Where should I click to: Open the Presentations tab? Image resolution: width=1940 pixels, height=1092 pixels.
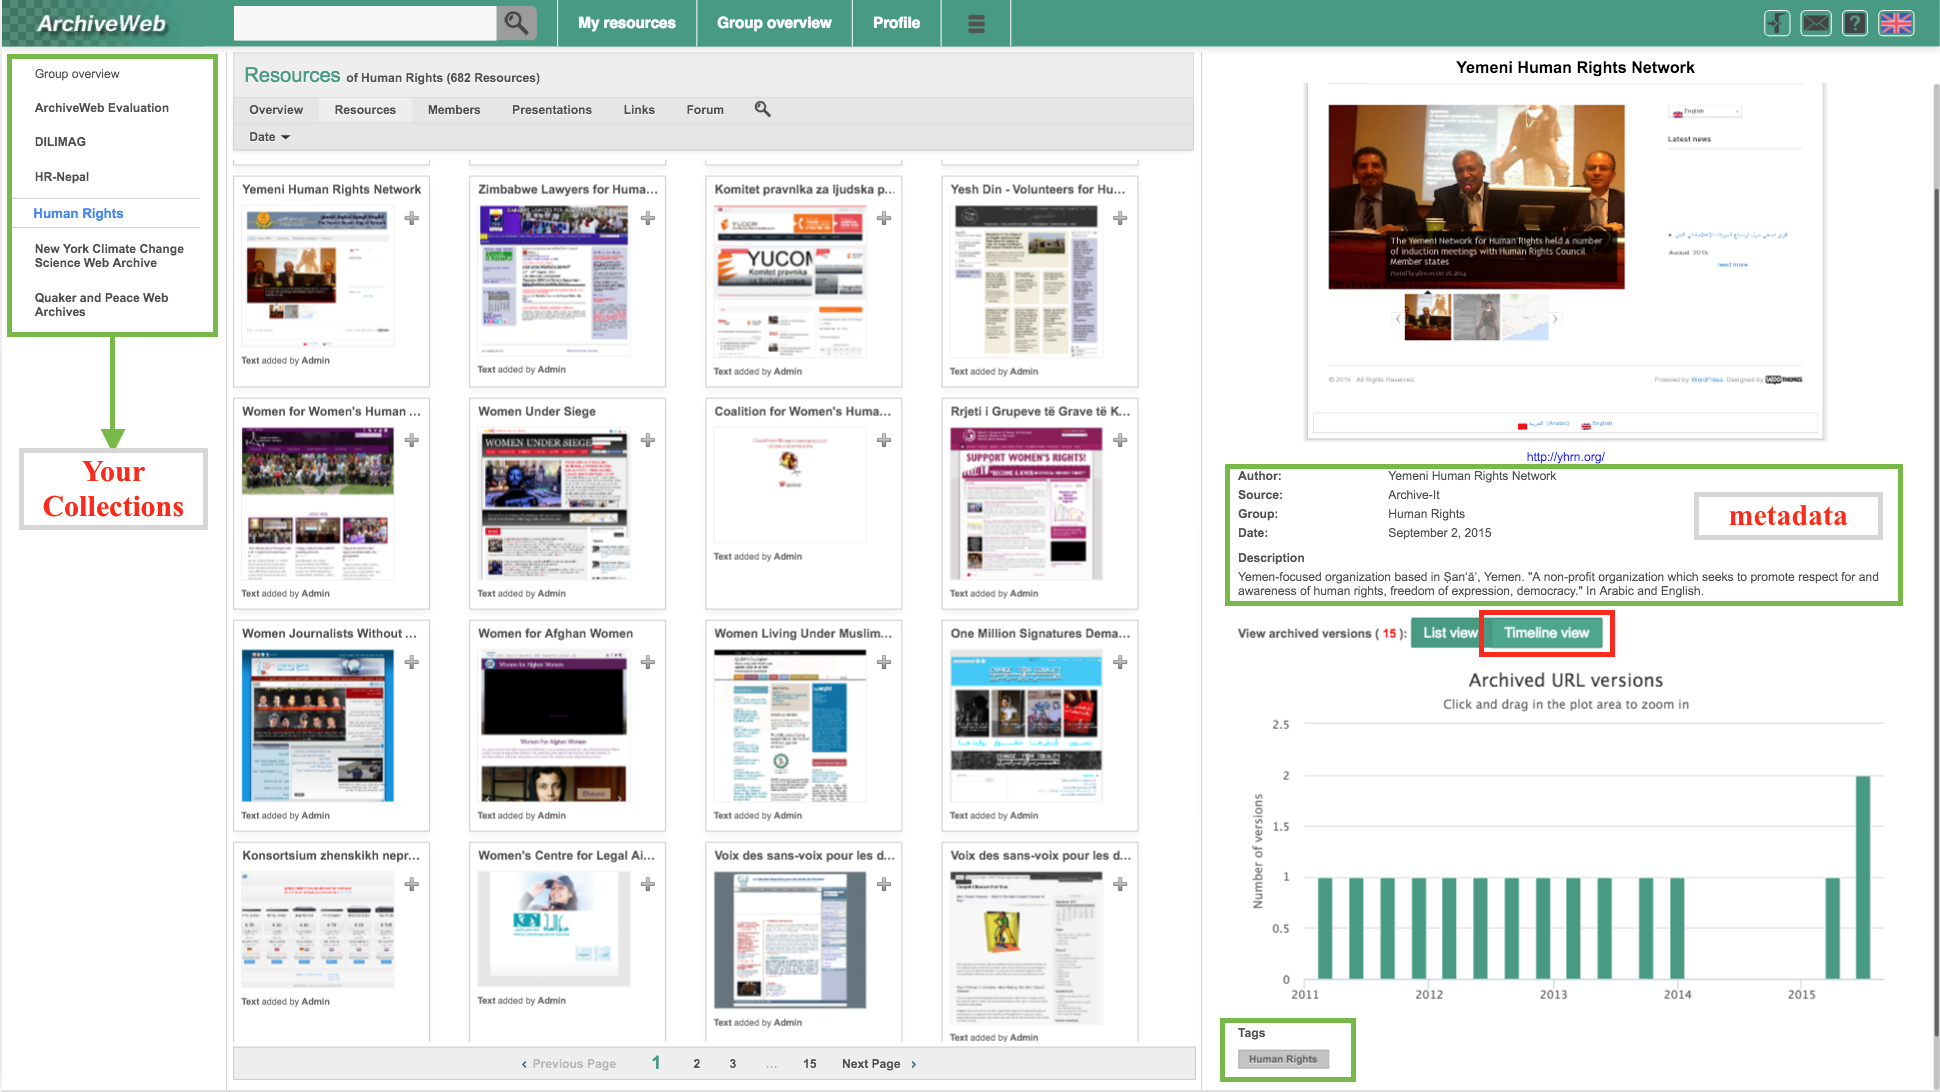point(551,110)
